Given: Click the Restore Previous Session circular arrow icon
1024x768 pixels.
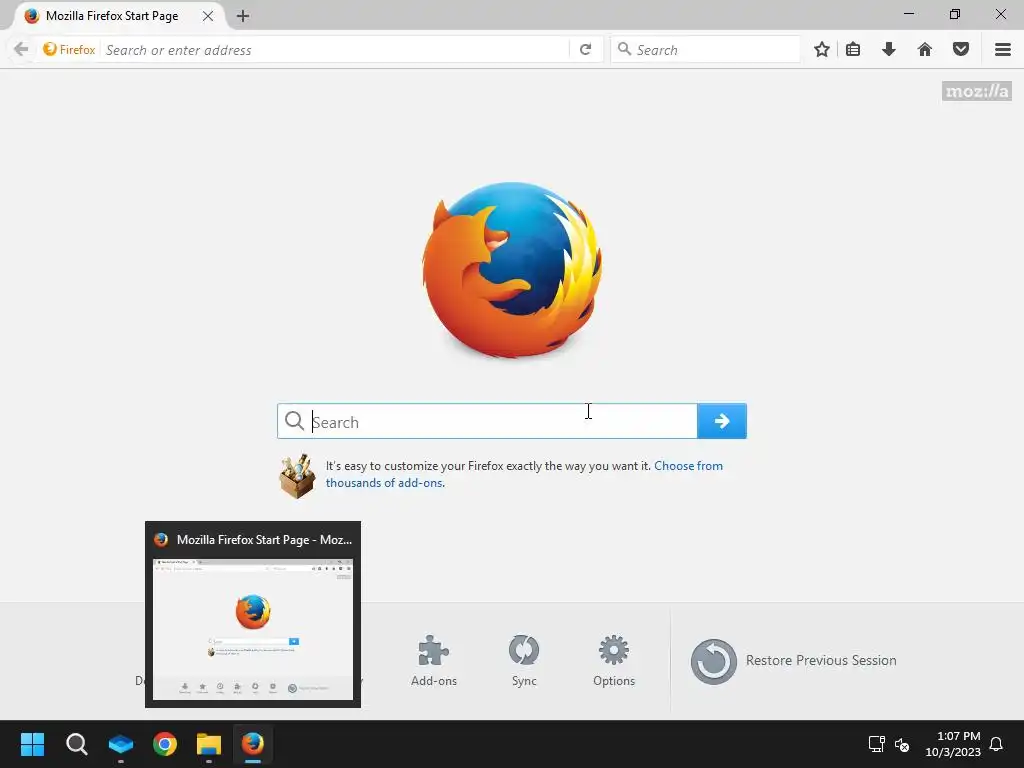Looking at the screenshot, I should pyautogui.click(x=714, y=662).
